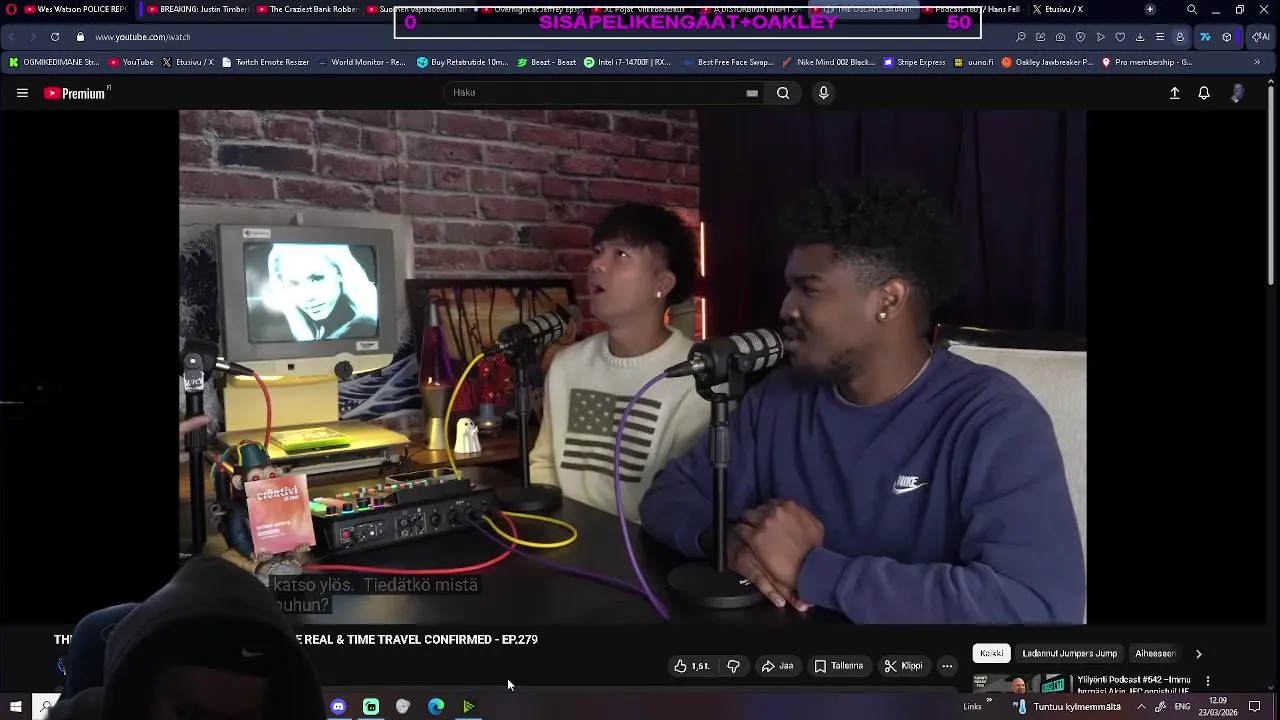Switch ENG input language

[1182, 707]
